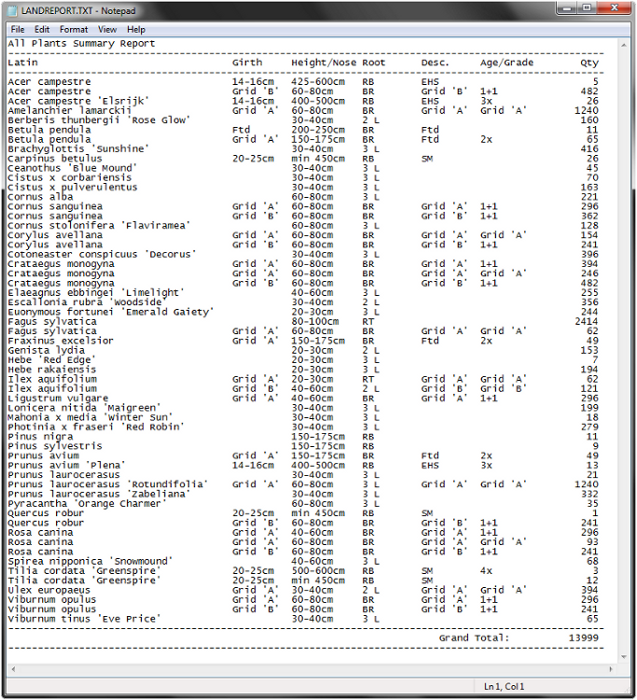Click 'Cornus alba' plant name
Viewport: 637px width, 700px height.
[40, 197]
